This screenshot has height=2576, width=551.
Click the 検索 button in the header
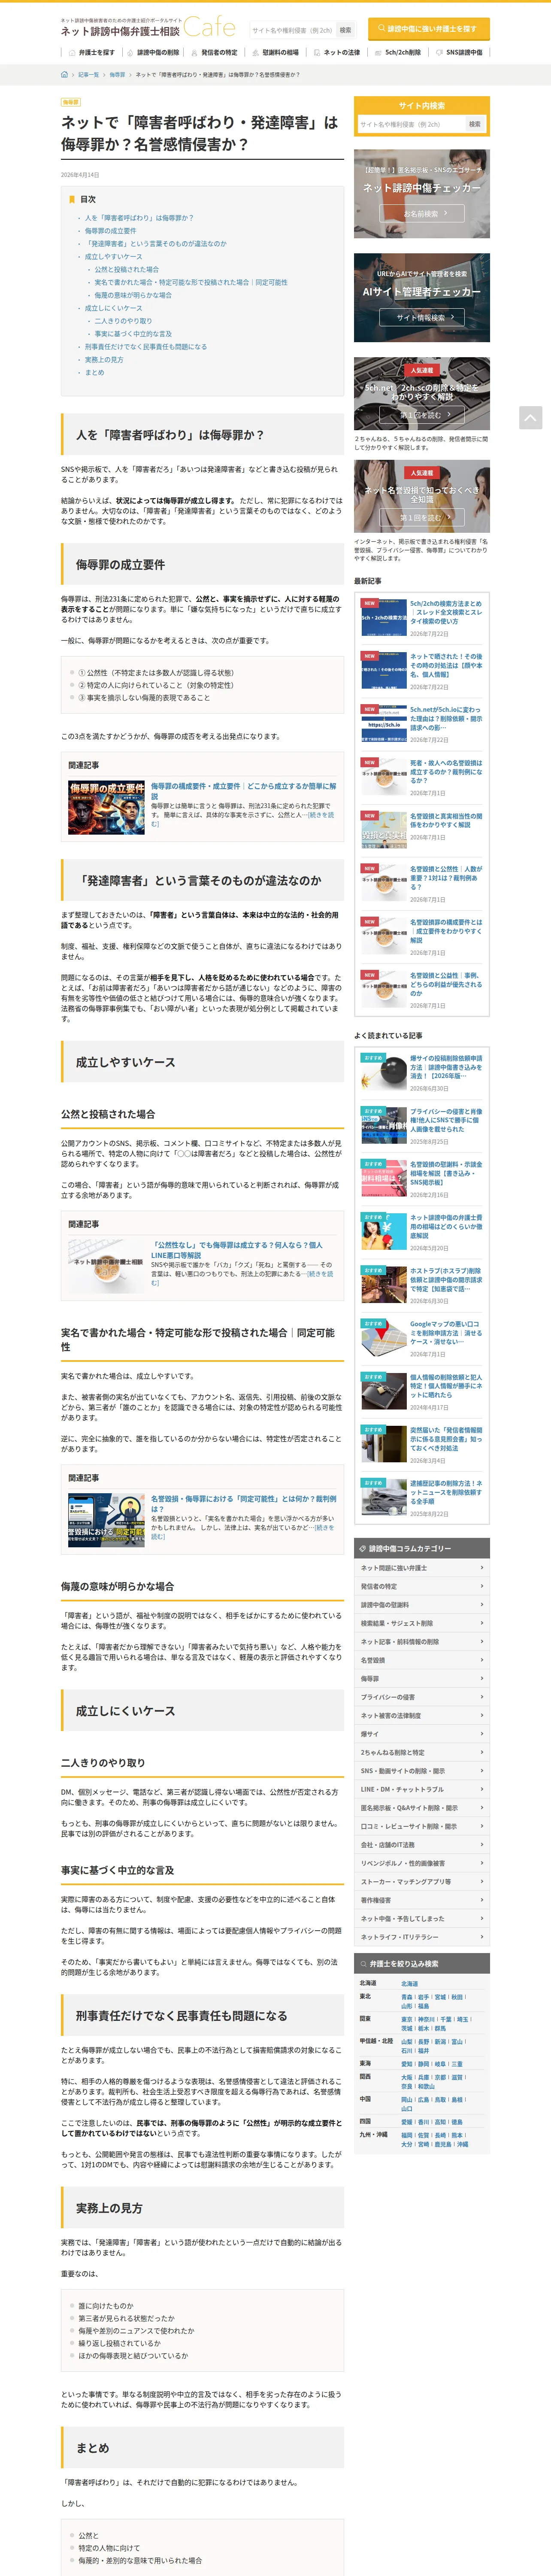345,30
